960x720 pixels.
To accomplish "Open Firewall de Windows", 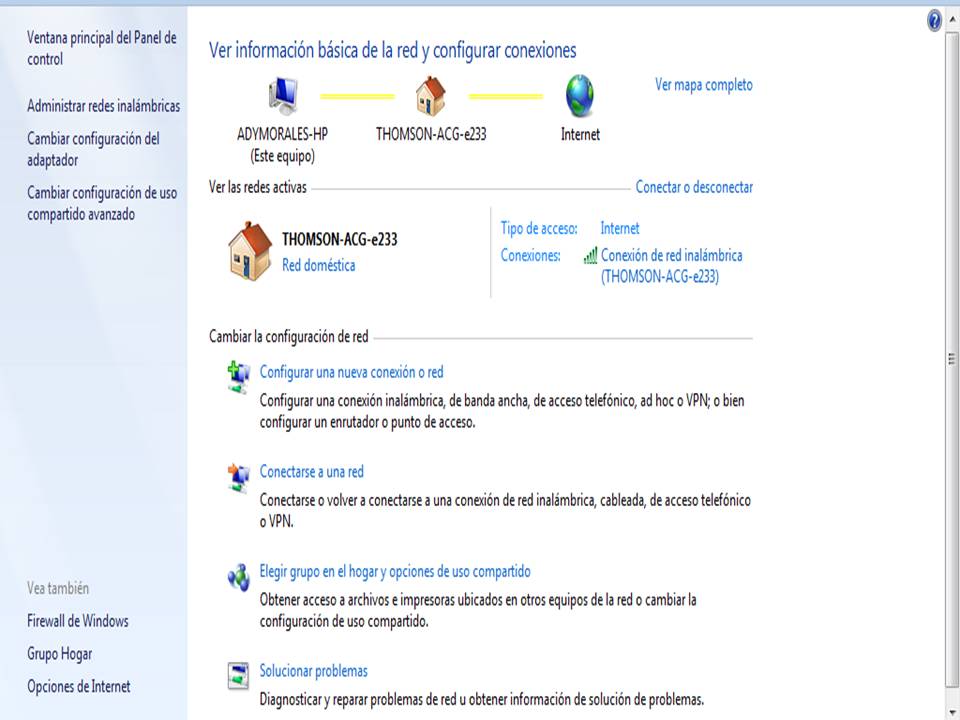I will point(78,621).
